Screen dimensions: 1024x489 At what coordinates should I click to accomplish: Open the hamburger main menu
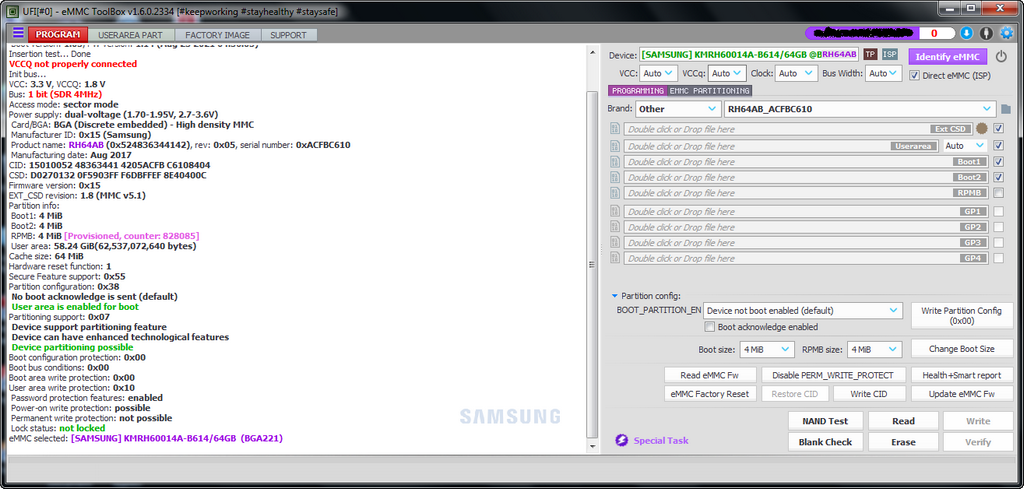[x=18, y=33]
